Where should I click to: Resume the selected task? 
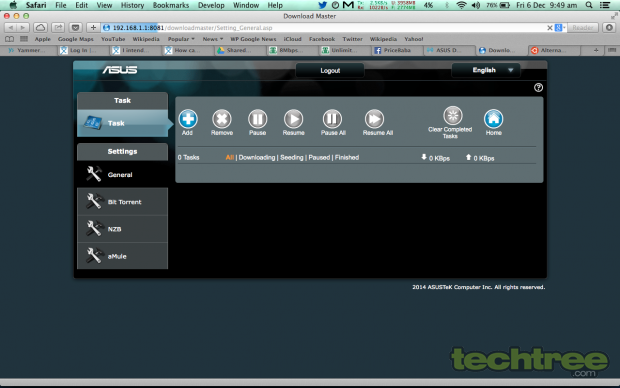(293, 119)
